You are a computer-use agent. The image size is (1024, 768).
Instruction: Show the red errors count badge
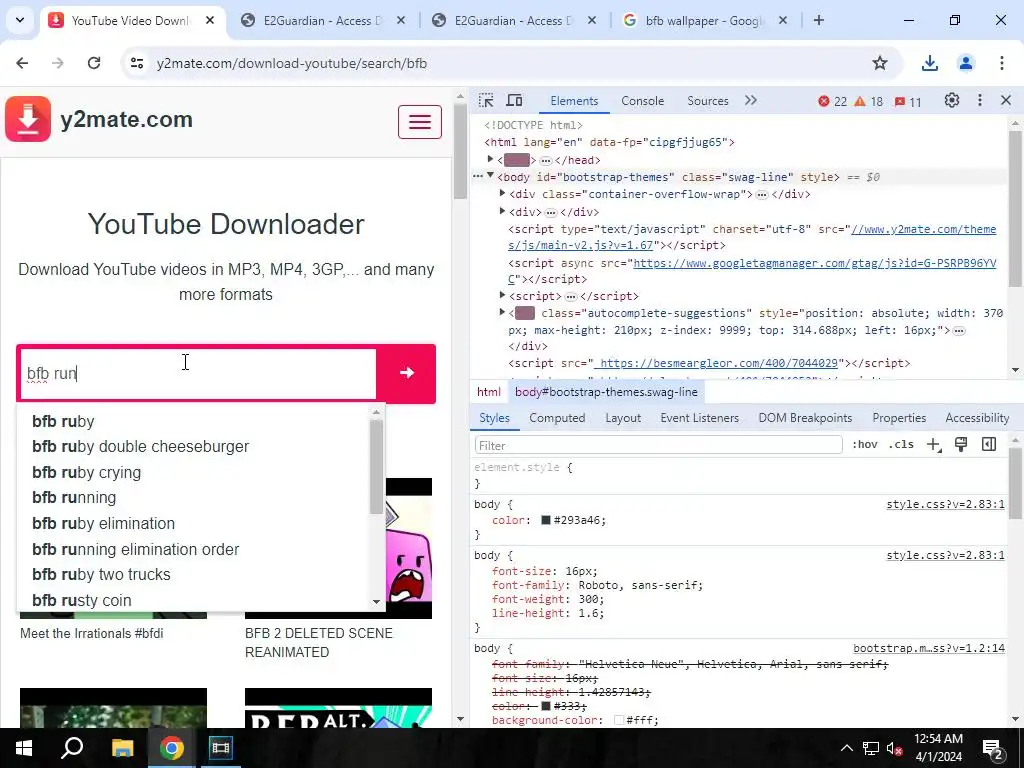coord(833,101)
